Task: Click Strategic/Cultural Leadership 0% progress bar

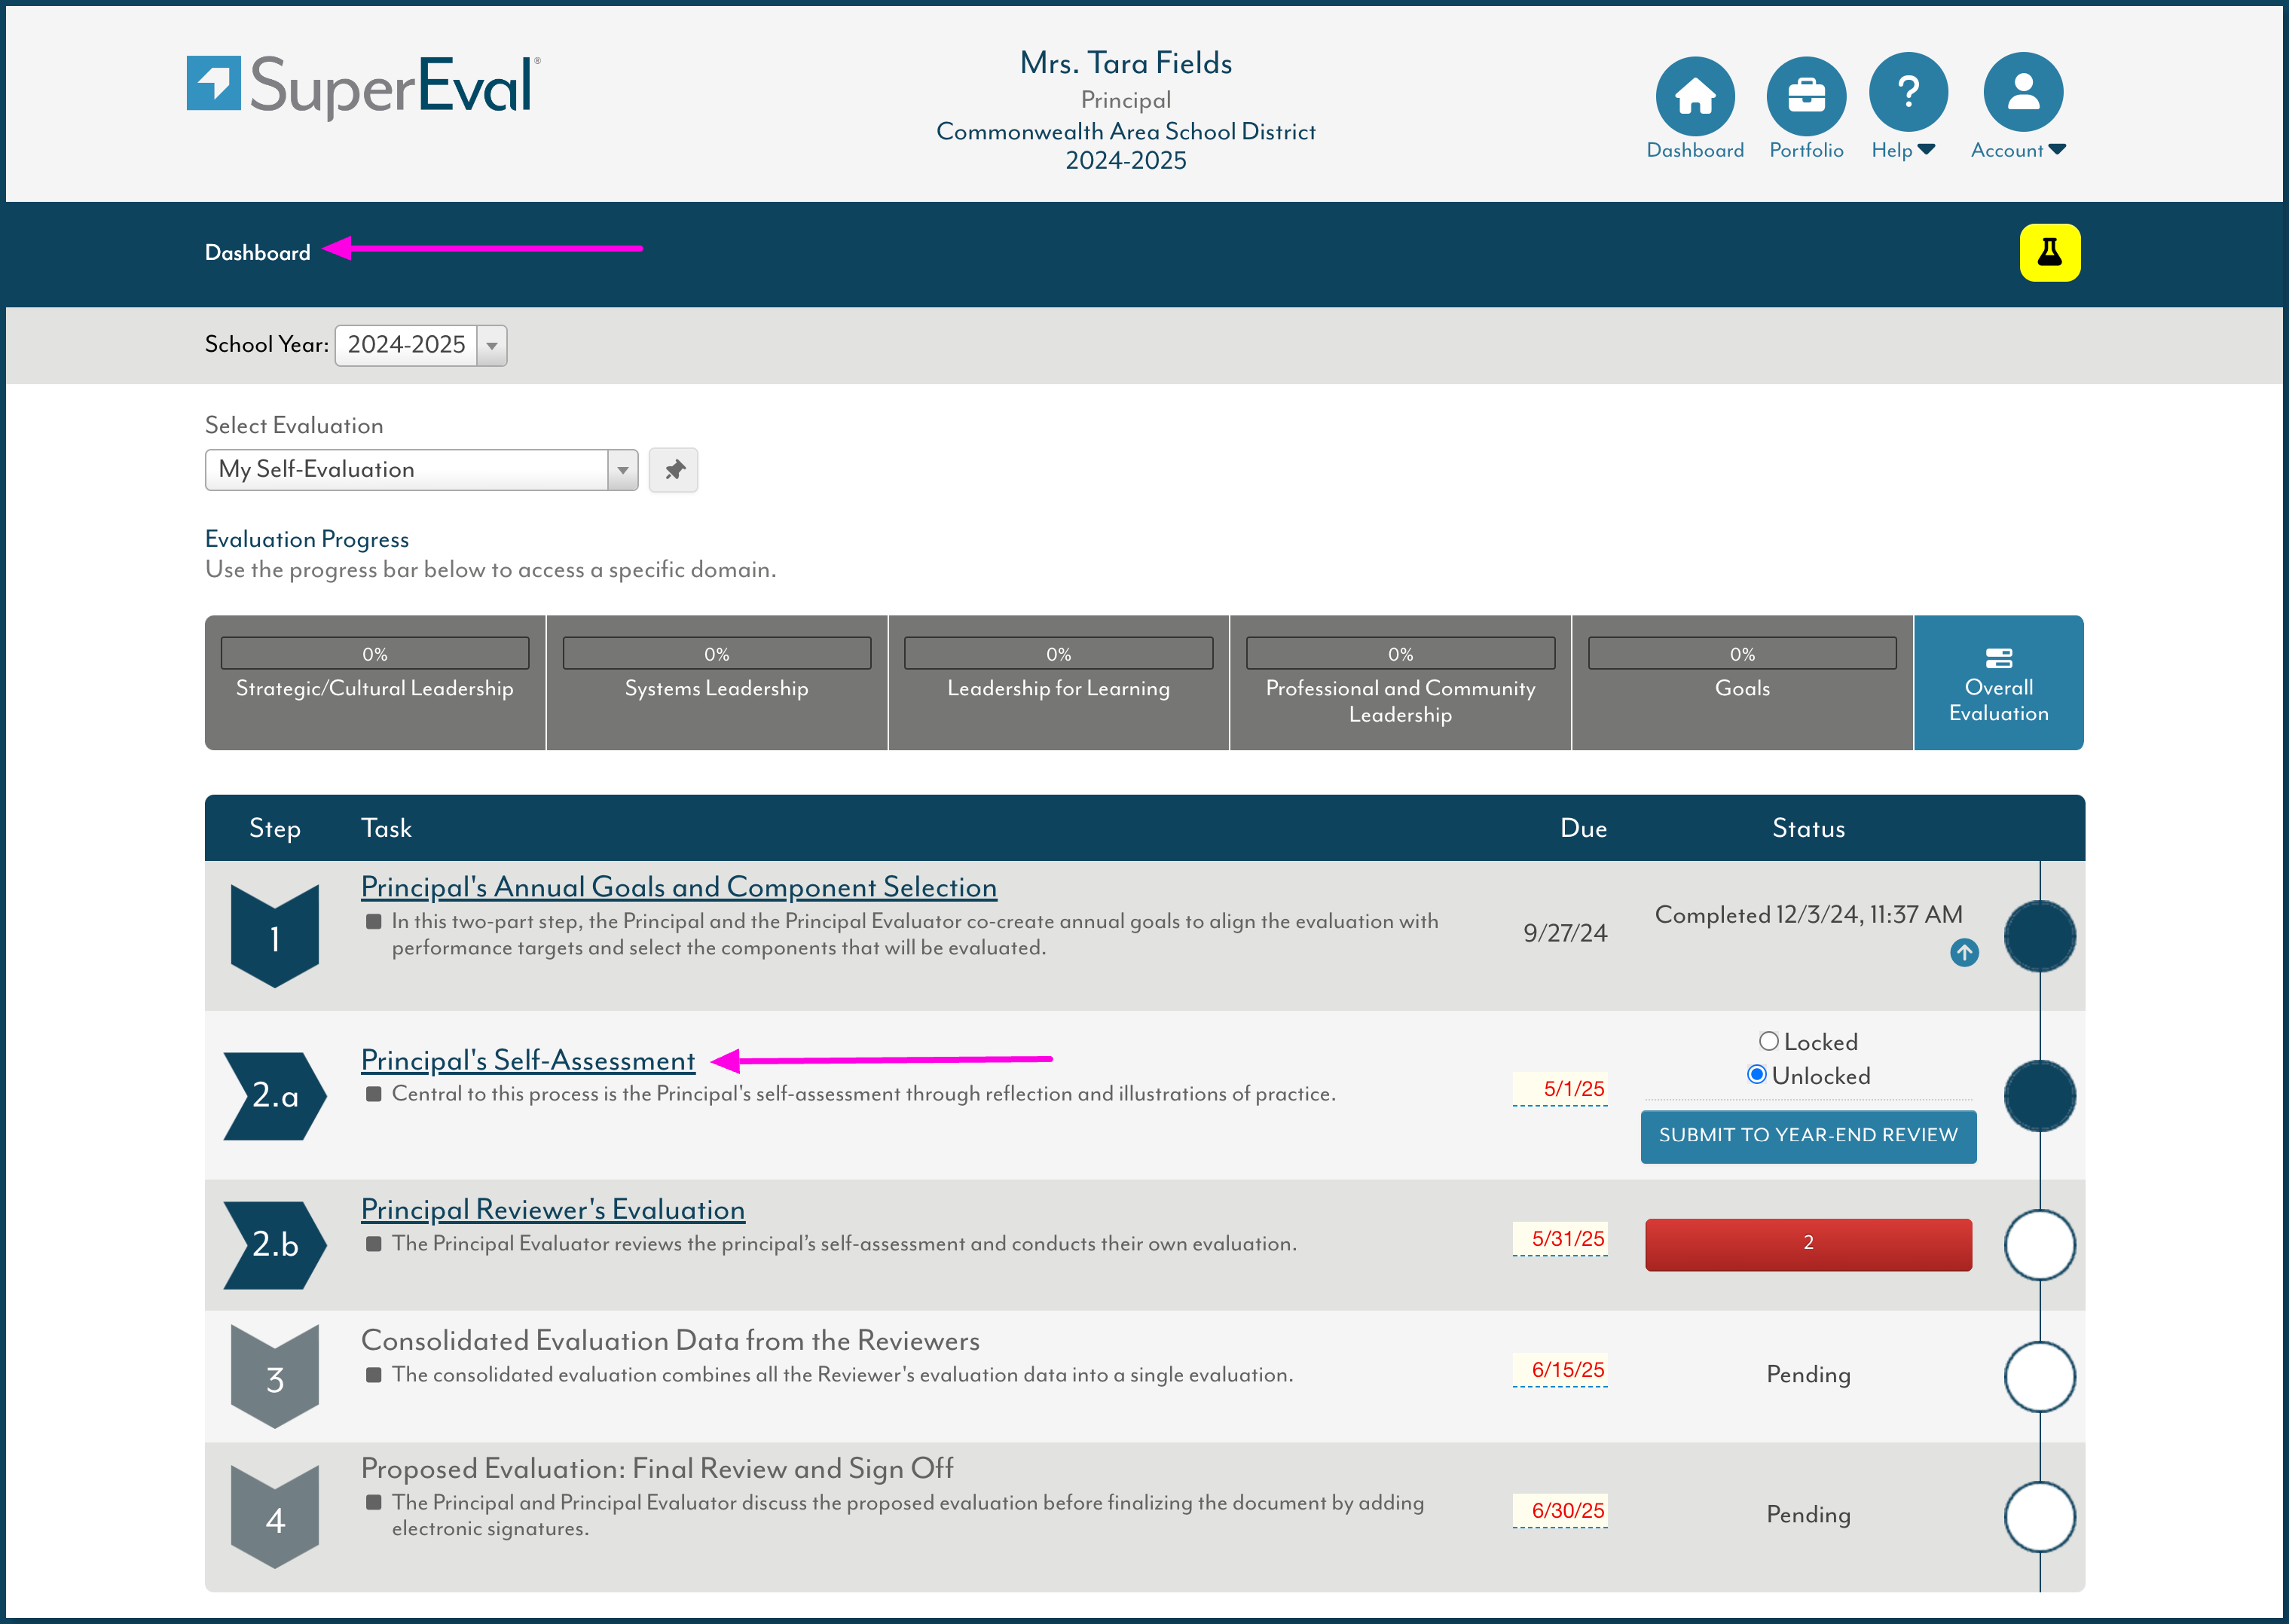Action: point(375,654)
